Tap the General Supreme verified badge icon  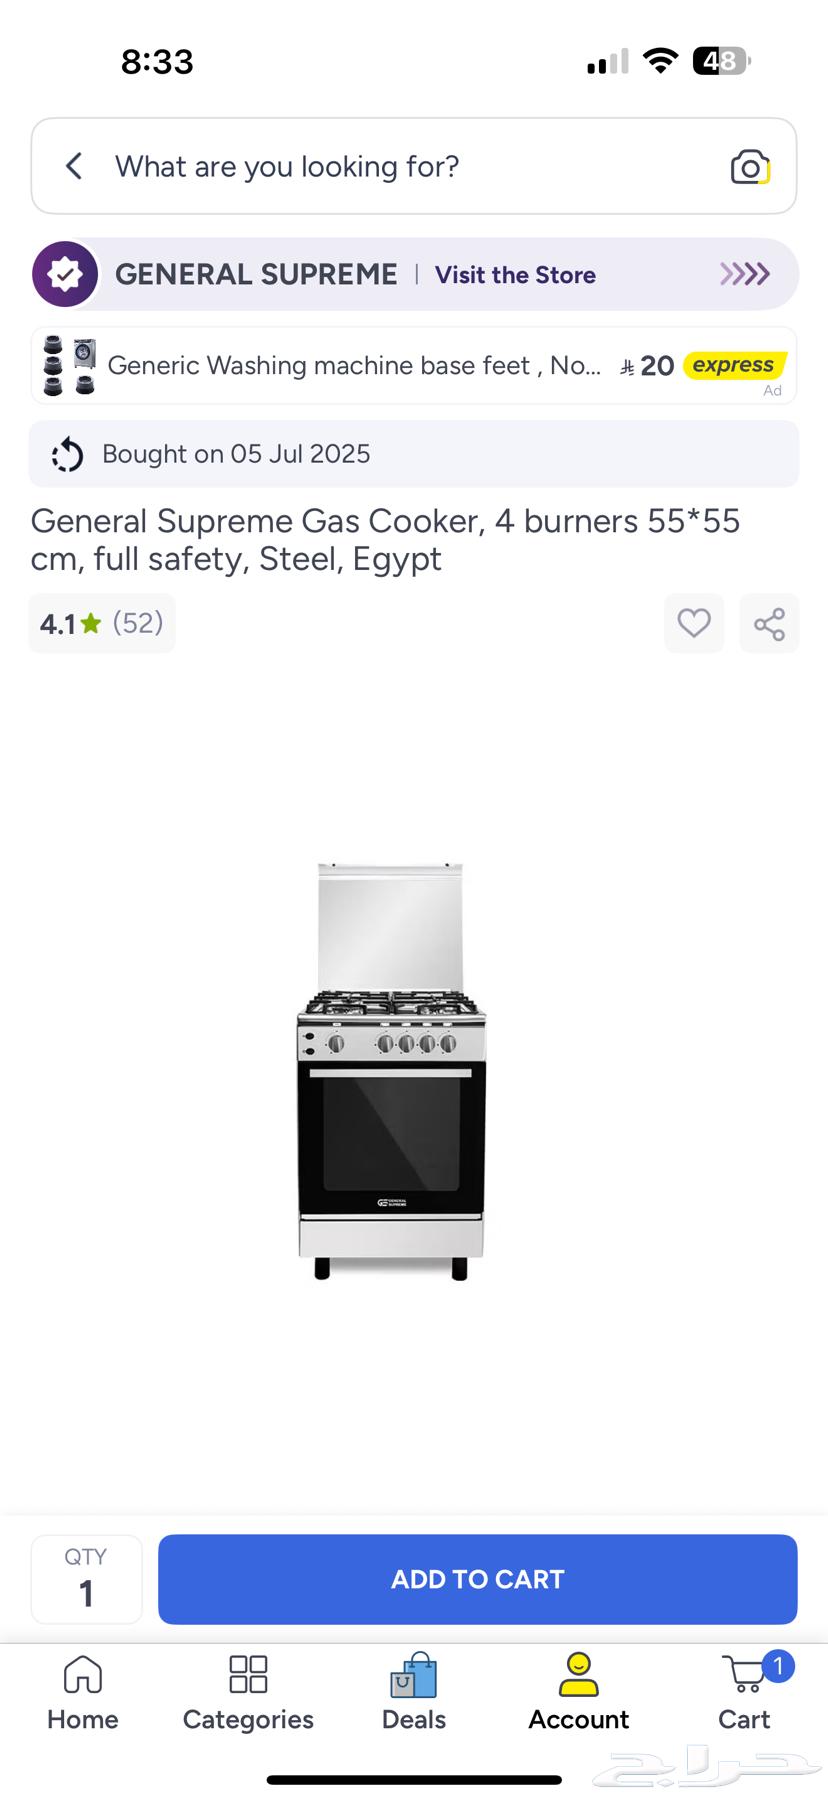click(x=65, y=274)
